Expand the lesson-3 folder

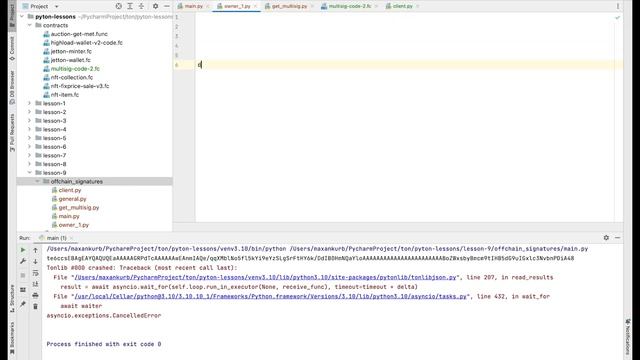(x=30, y=121)
